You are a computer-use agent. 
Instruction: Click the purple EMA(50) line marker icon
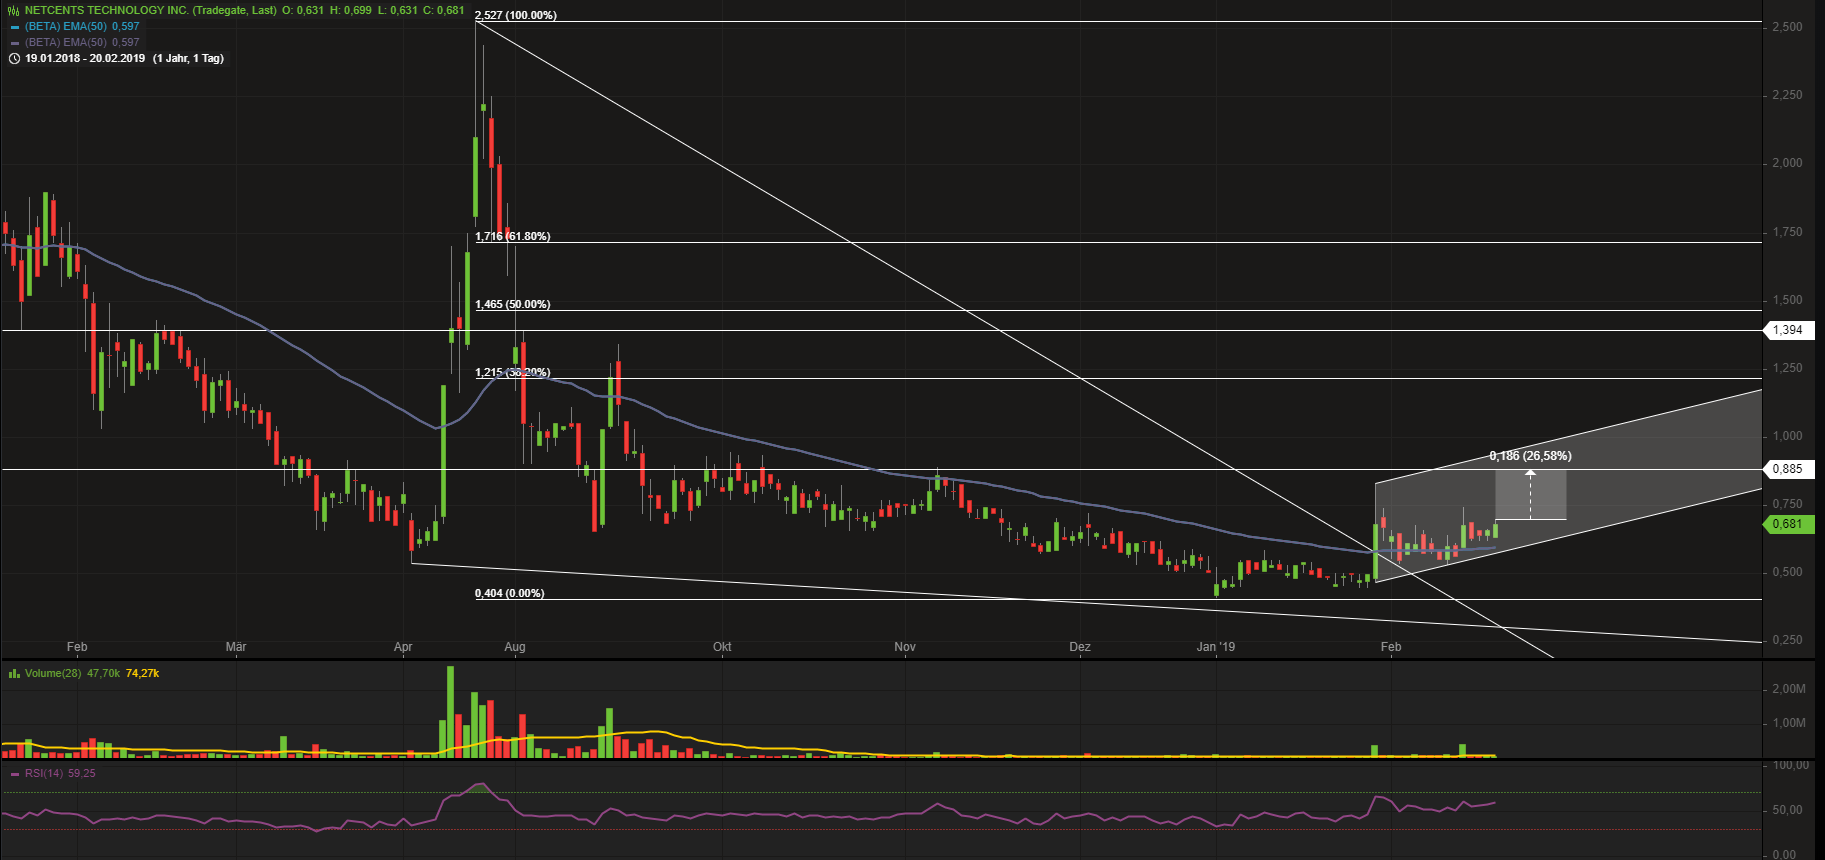click(15, 43)
